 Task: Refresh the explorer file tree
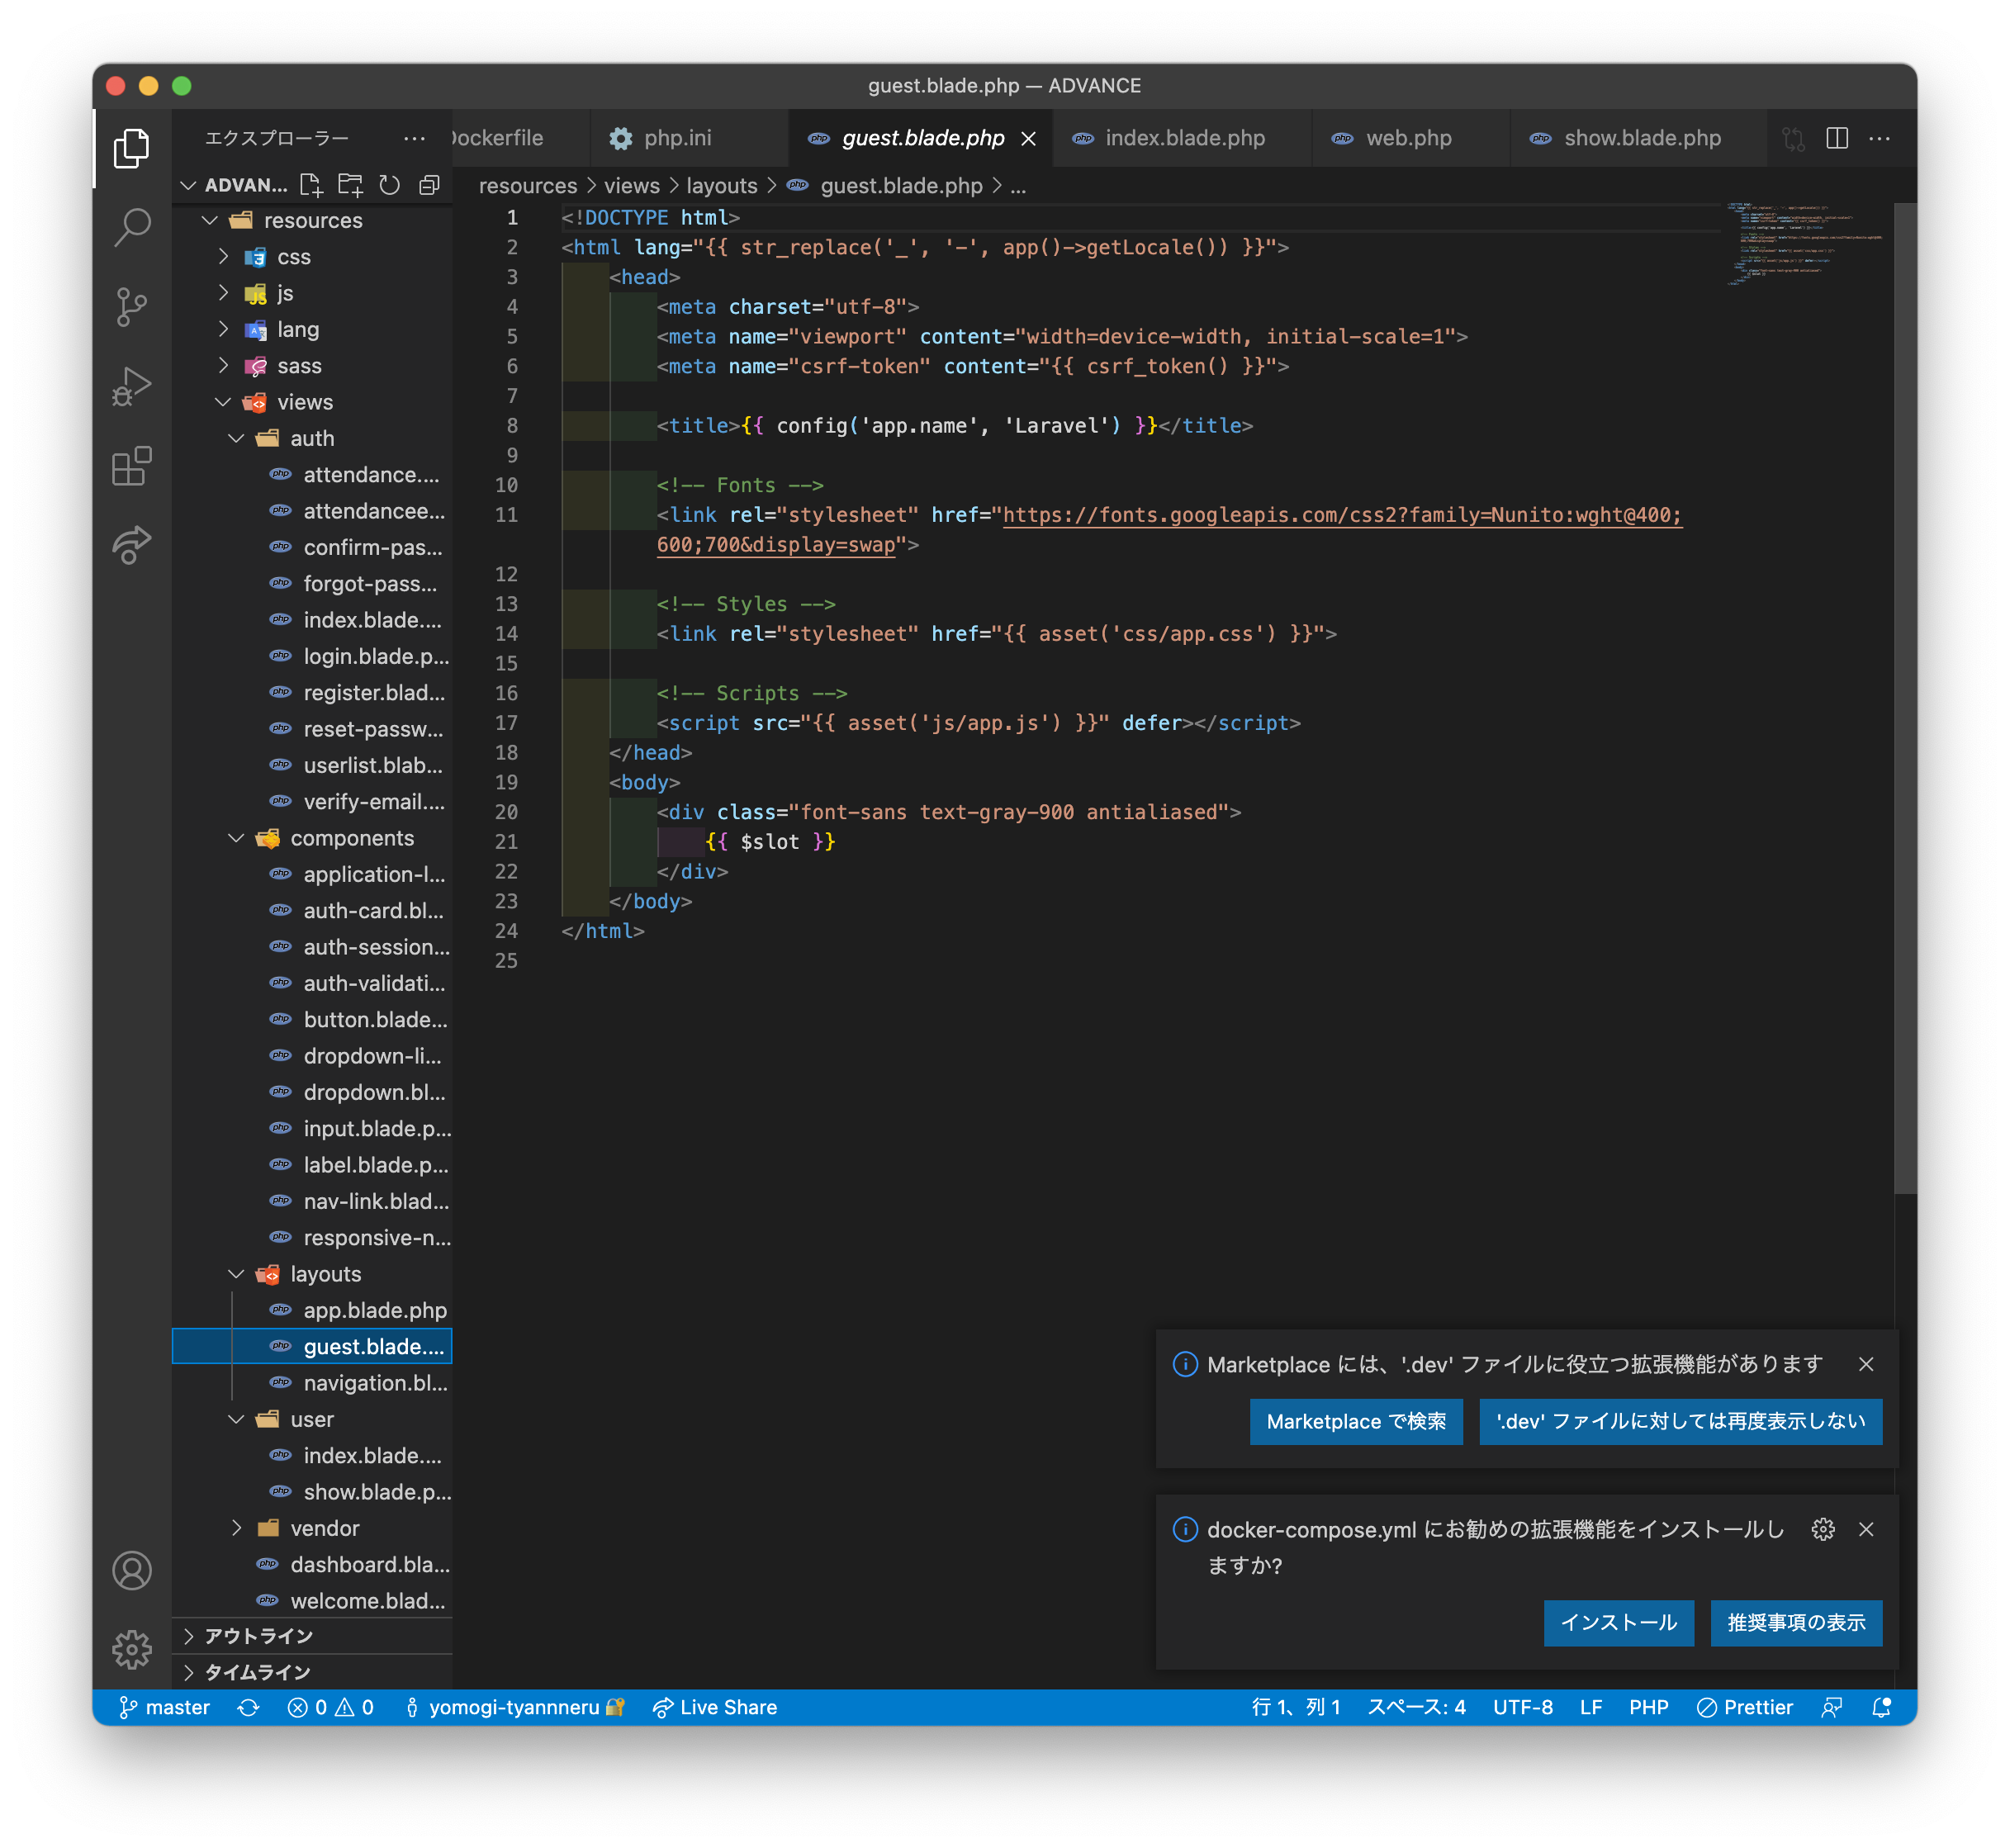pos(390,185)
